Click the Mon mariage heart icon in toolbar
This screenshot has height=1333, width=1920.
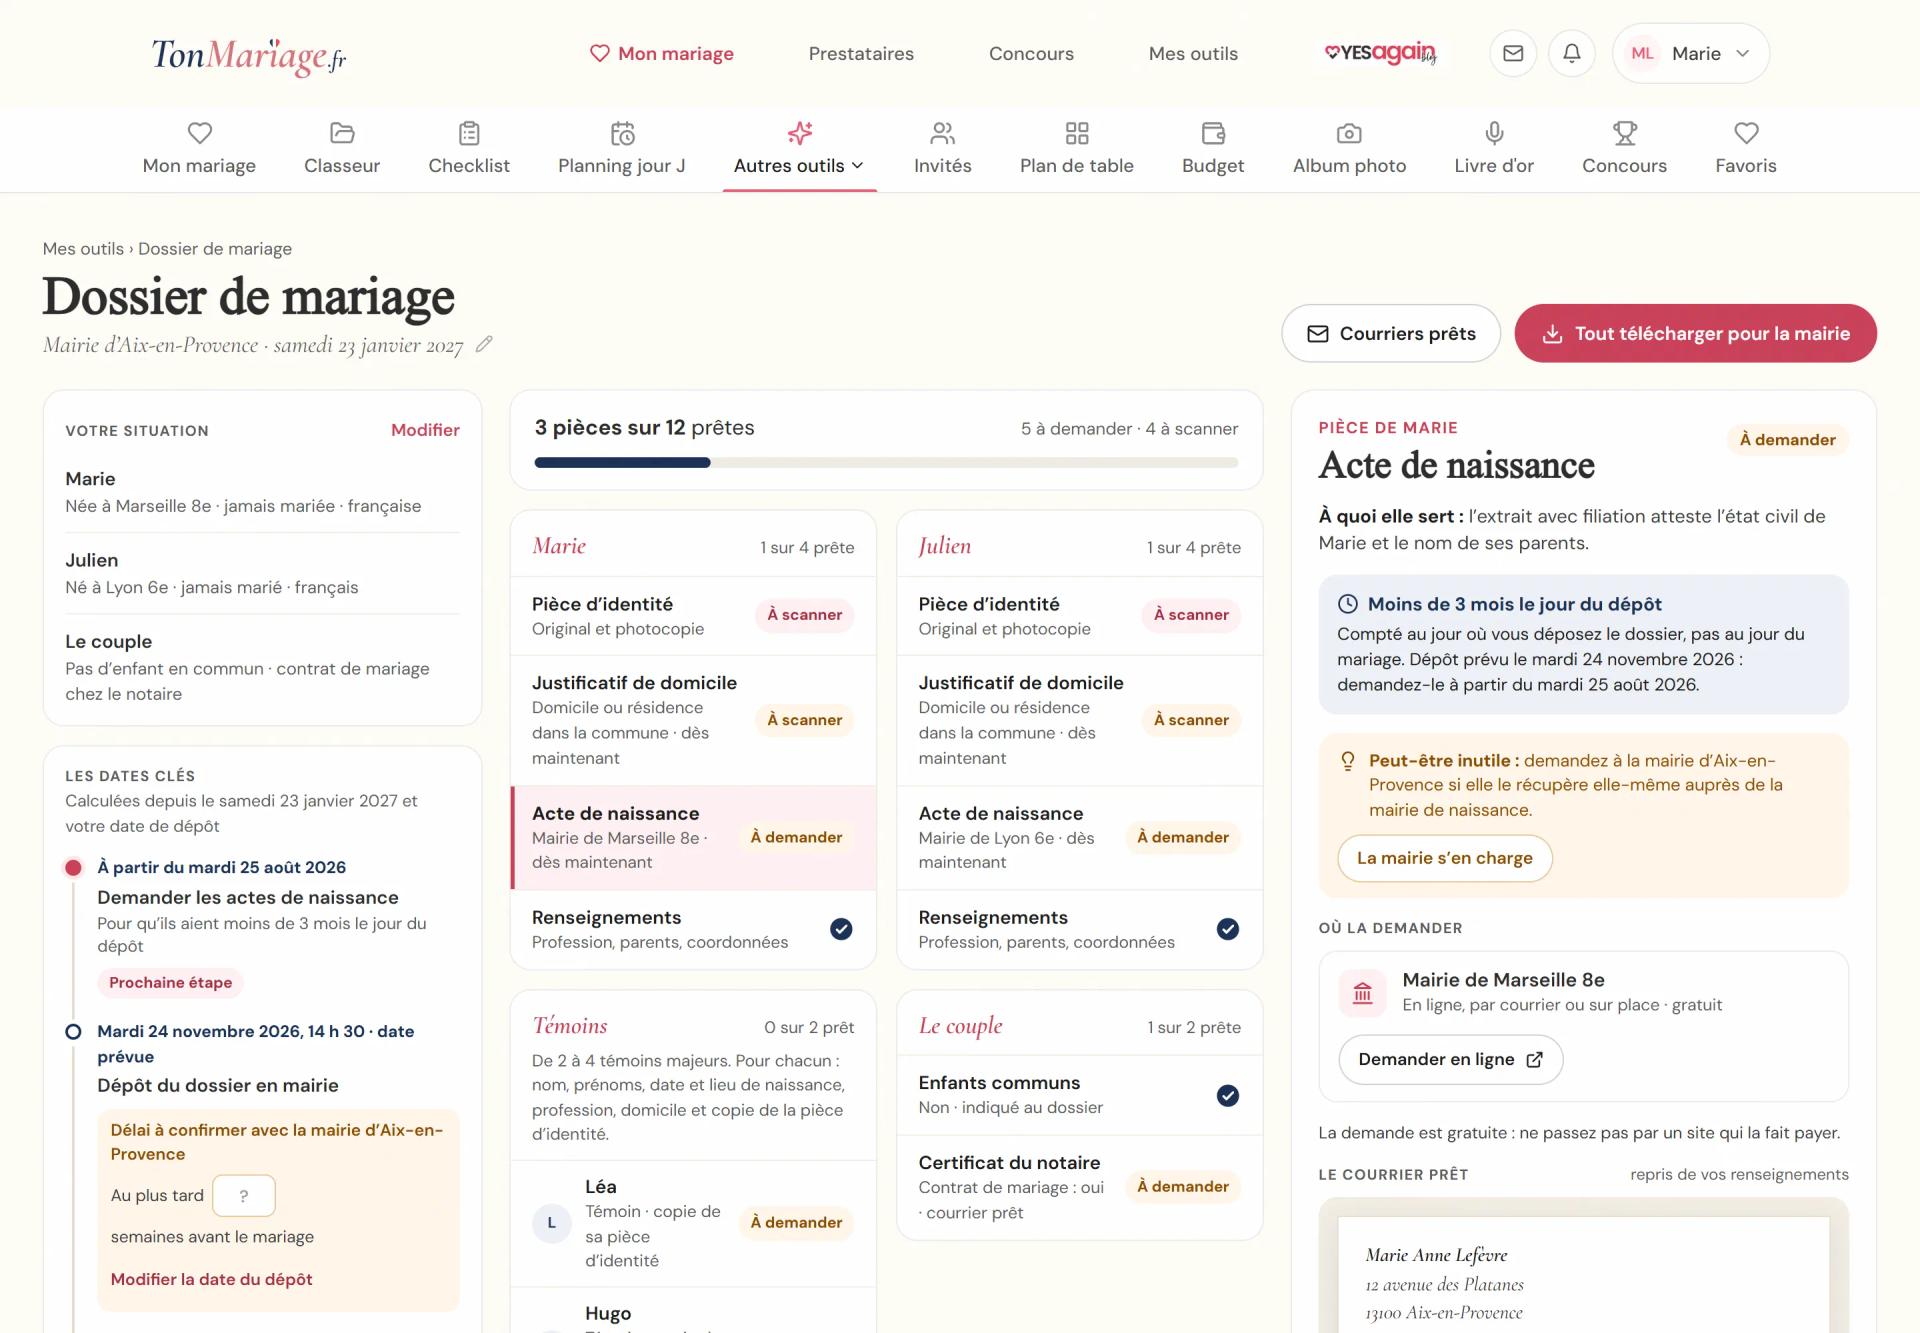[x=200, y=133]
